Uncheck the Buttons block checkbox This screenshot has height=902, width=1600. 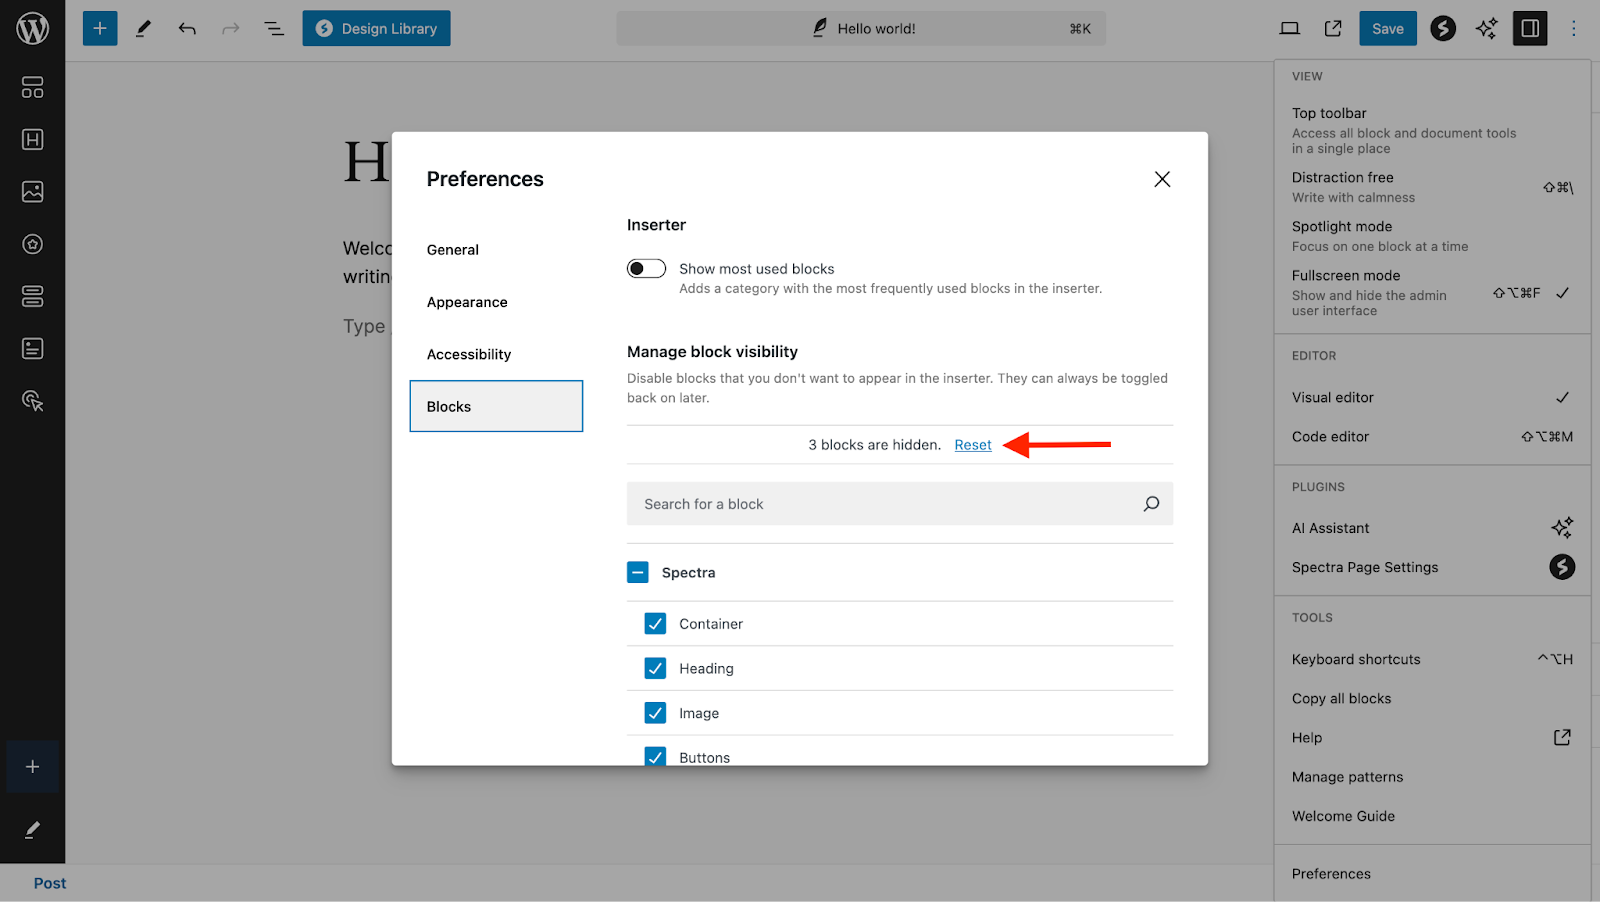click(x=655, y=757)
